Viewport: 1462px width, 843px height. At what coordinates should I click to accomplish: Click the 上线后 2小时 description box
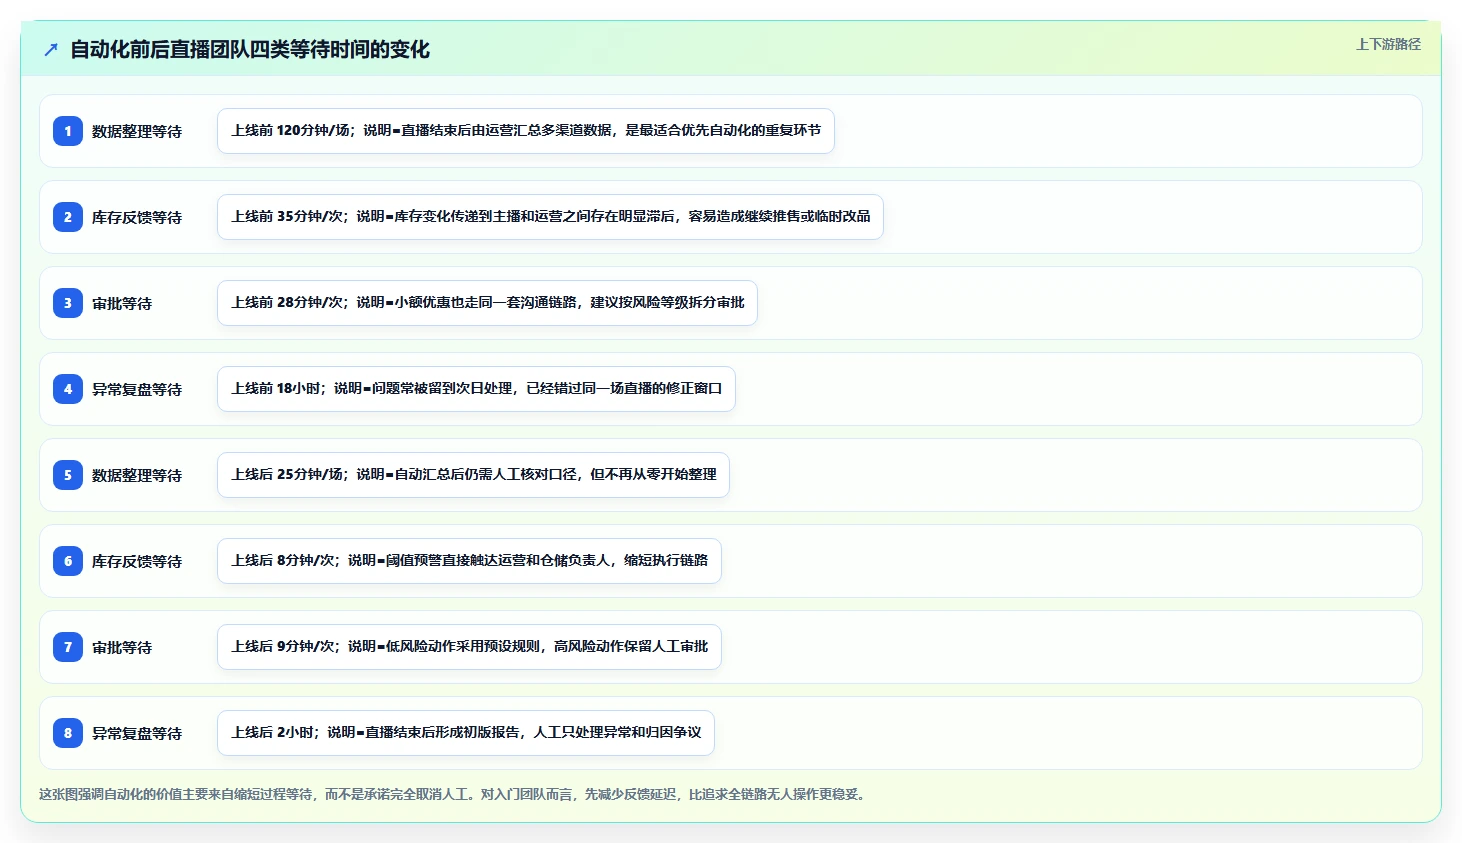pyautogui.click(x=466, y=733)
